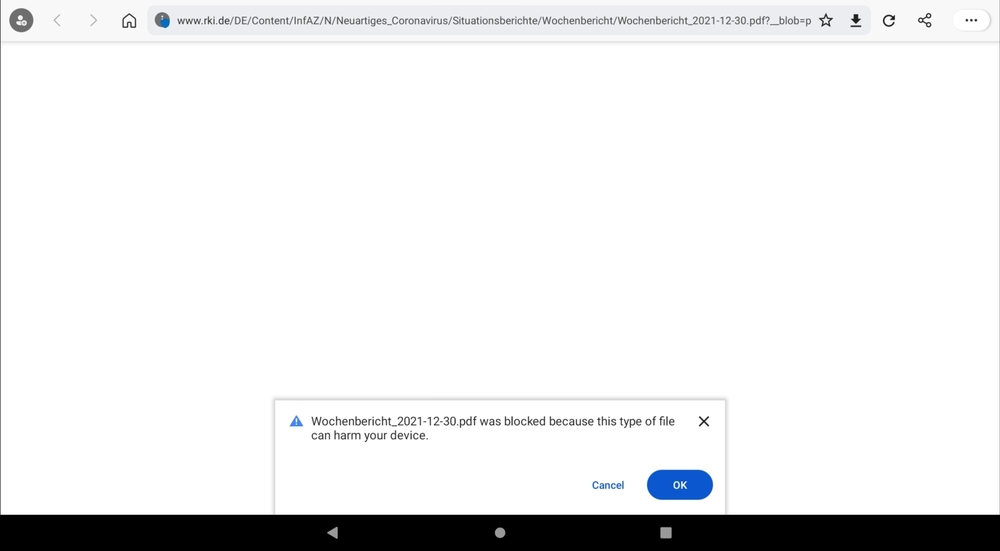
Task: Open downloads via the download icon
Action: [x=856, y=20]
